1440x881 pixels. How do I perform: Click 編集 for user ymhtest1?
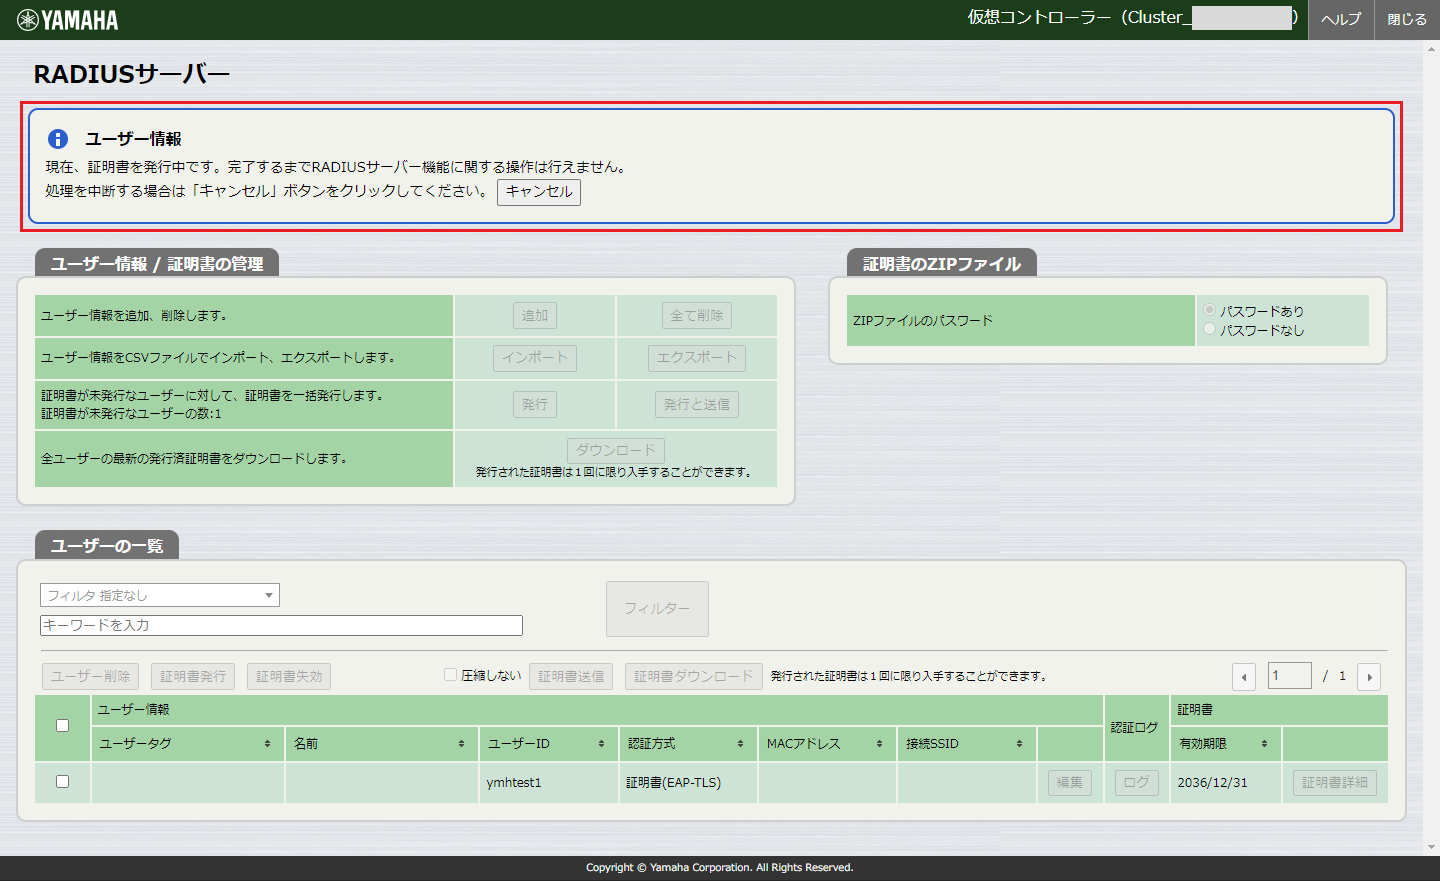(1069, 783)
